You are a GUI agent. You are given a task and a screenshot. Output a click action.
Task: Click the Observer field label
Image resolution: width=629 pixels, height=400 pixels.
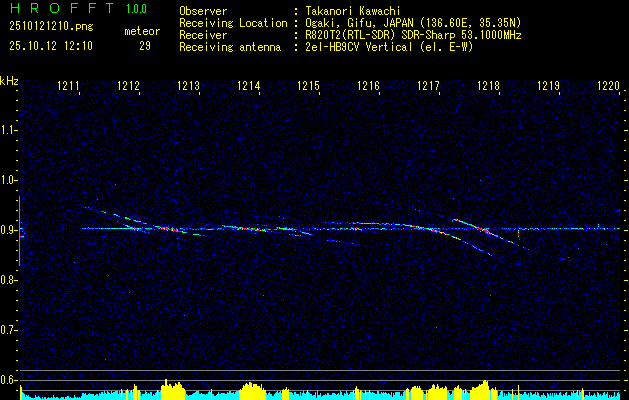coord(203,11)
